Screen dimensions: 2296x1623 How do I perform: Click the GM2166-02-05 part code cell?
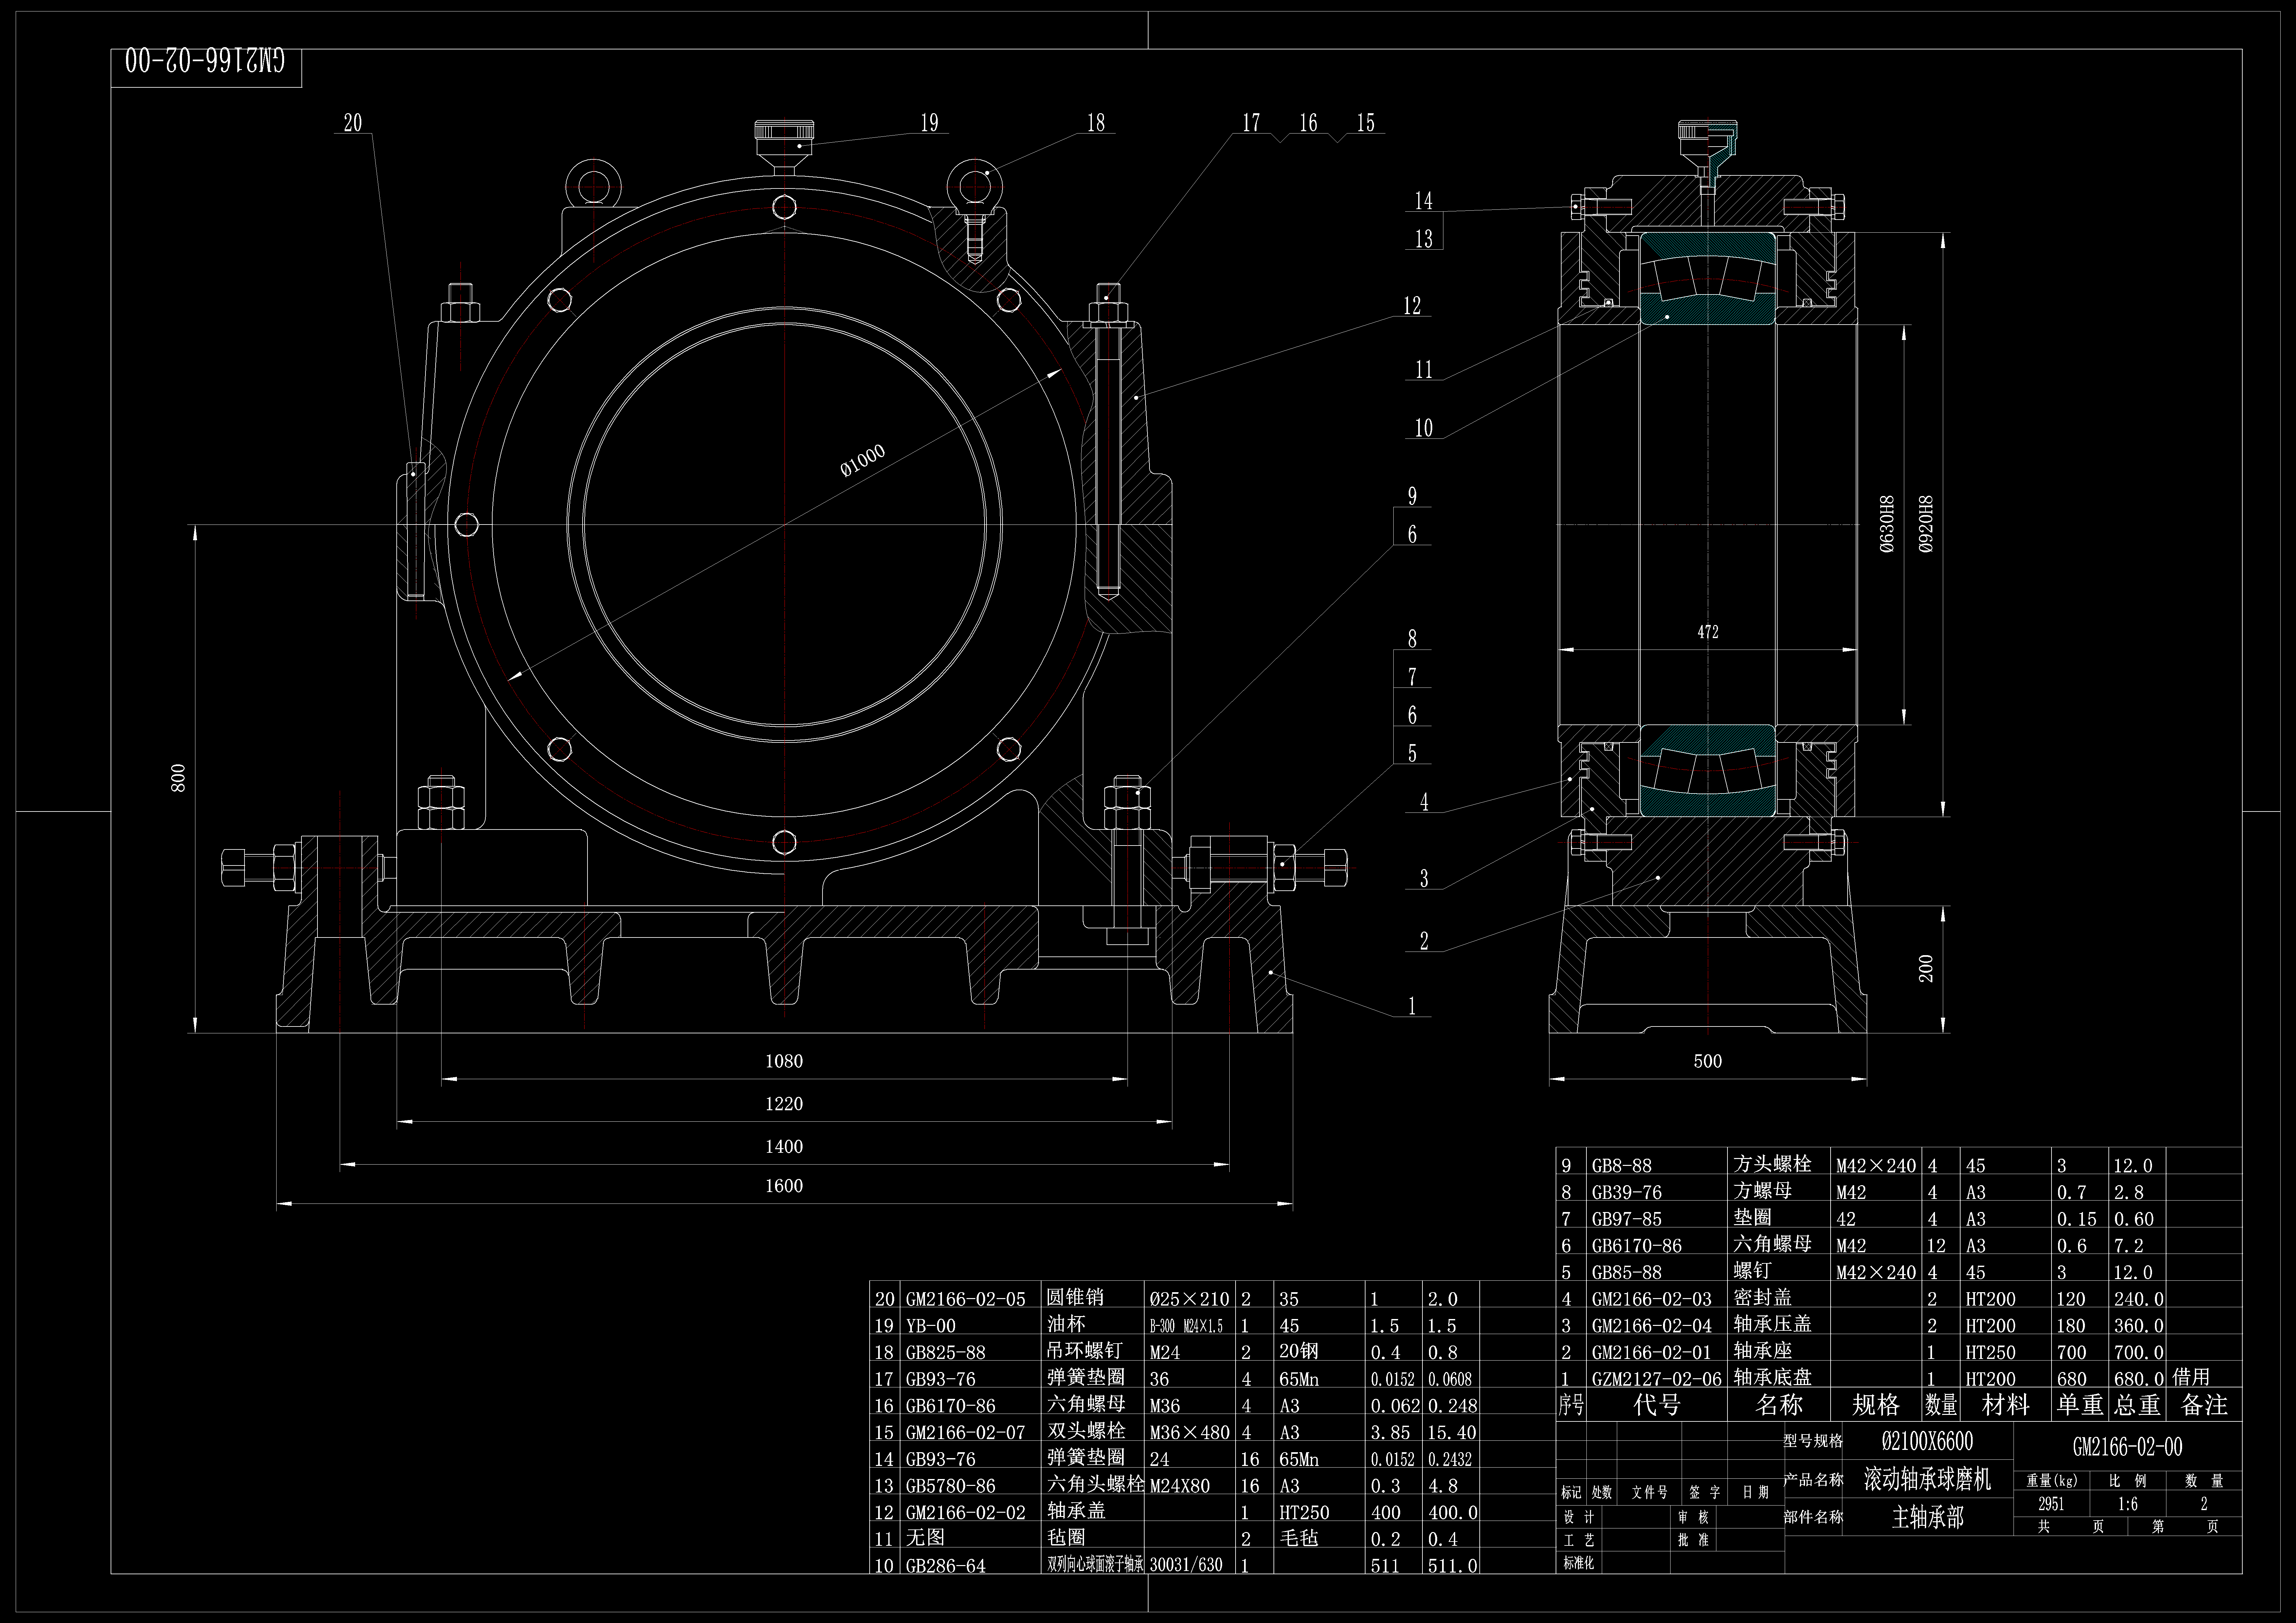966,1299
